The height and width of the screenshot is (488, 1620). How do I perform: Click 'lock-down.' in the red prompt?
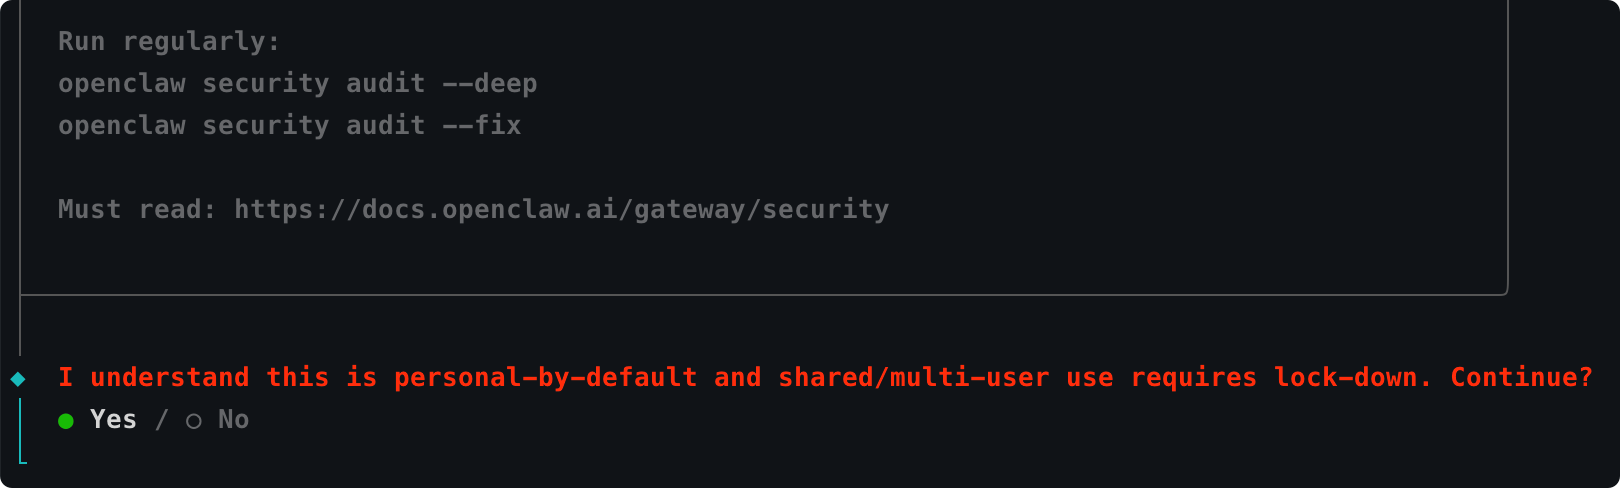point(1352,377)
